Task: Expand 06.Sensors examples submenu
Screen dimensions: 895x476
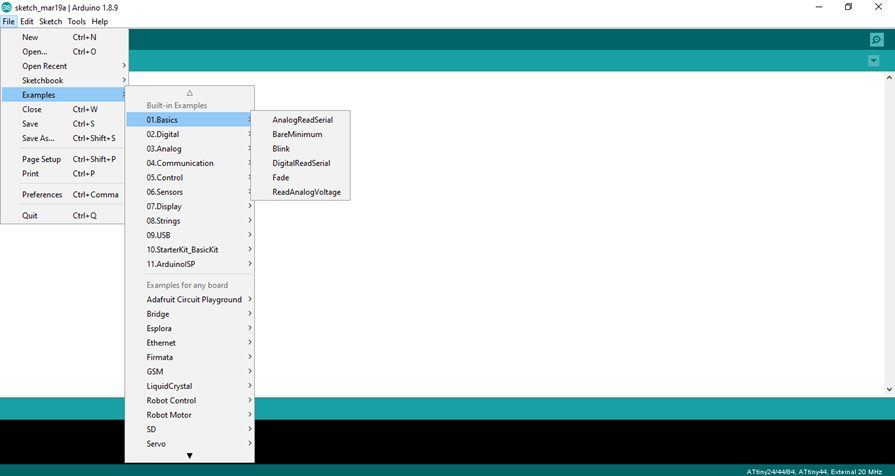Action: click(190, 192)
